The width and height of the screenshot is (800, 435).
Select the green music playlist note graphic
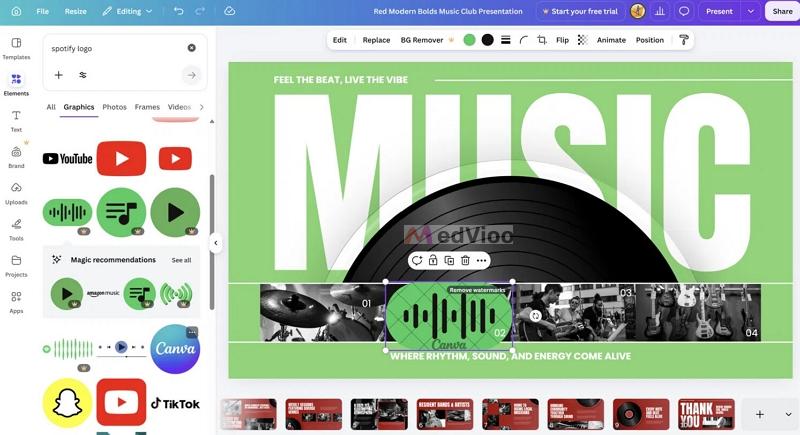tap(121, 212)
